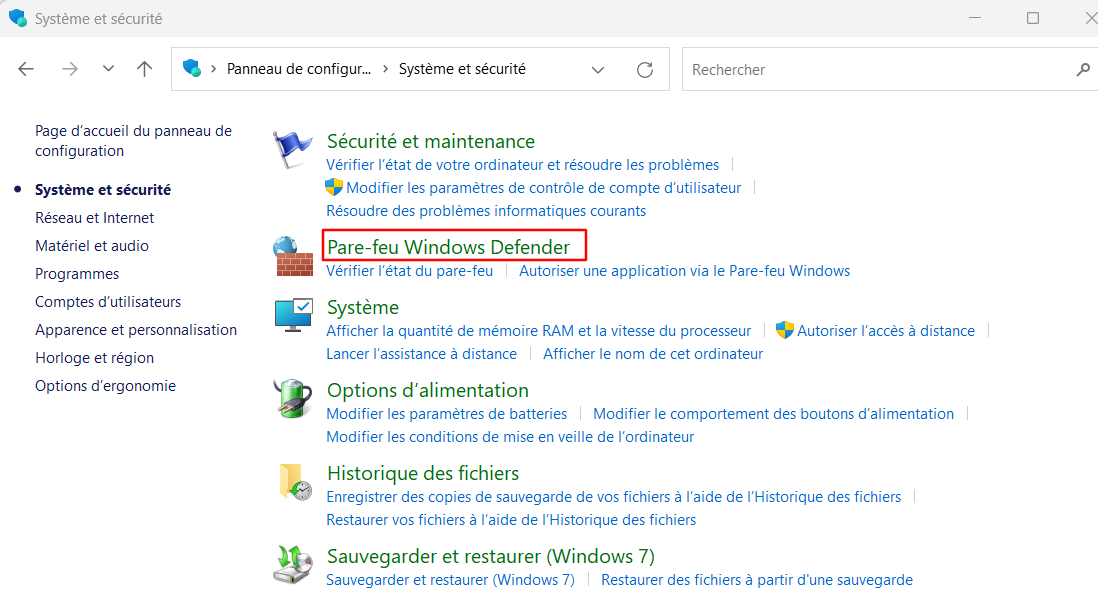Go up one level using the up arrow
Image resolution: width=1098 pixels, height=600 pixels.
click(144, 69)
